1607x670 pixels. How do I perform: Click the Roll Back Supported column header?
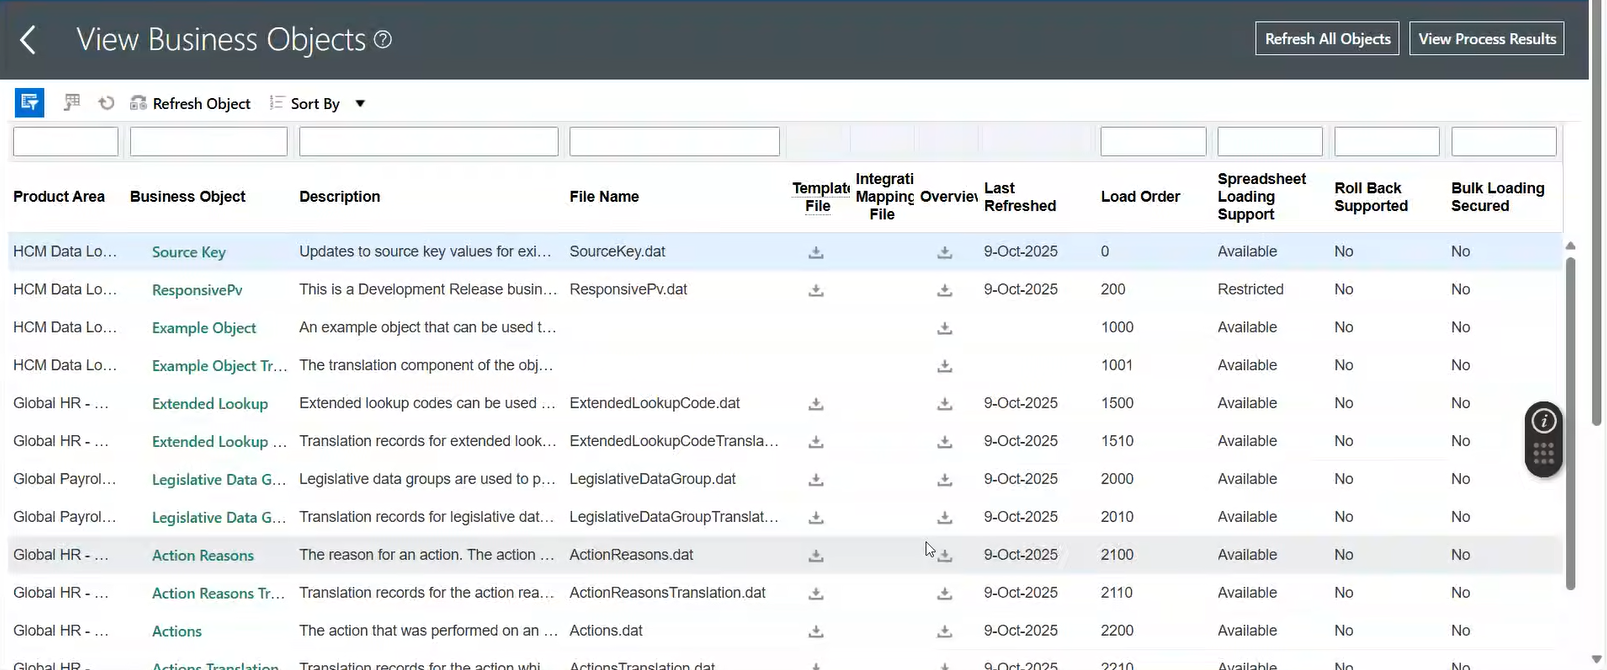1371,197
